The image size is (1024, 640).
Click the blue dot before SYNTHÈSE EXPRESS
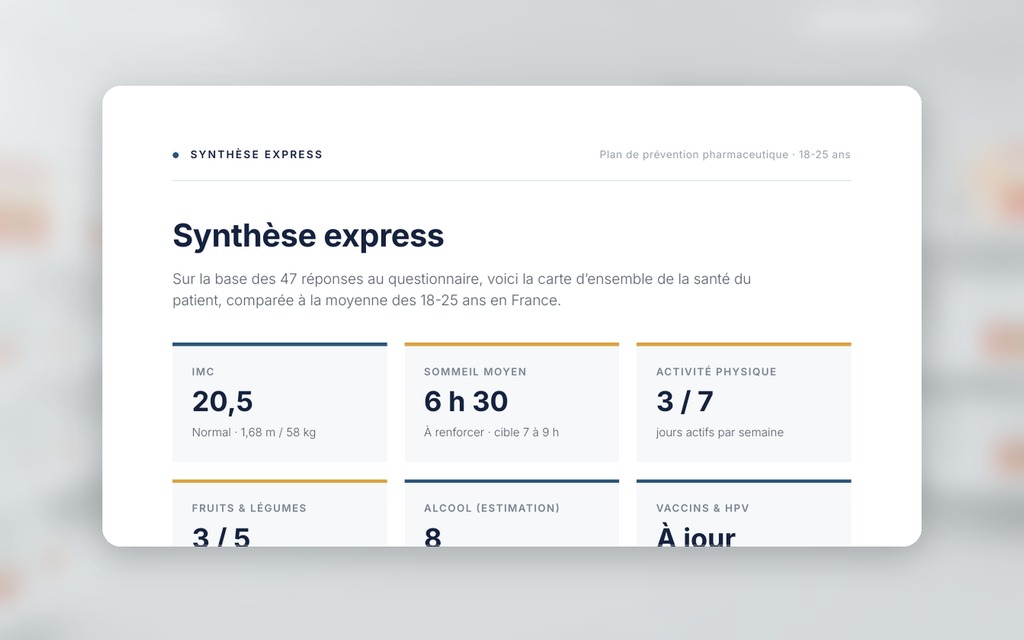(x=176, y=155)
